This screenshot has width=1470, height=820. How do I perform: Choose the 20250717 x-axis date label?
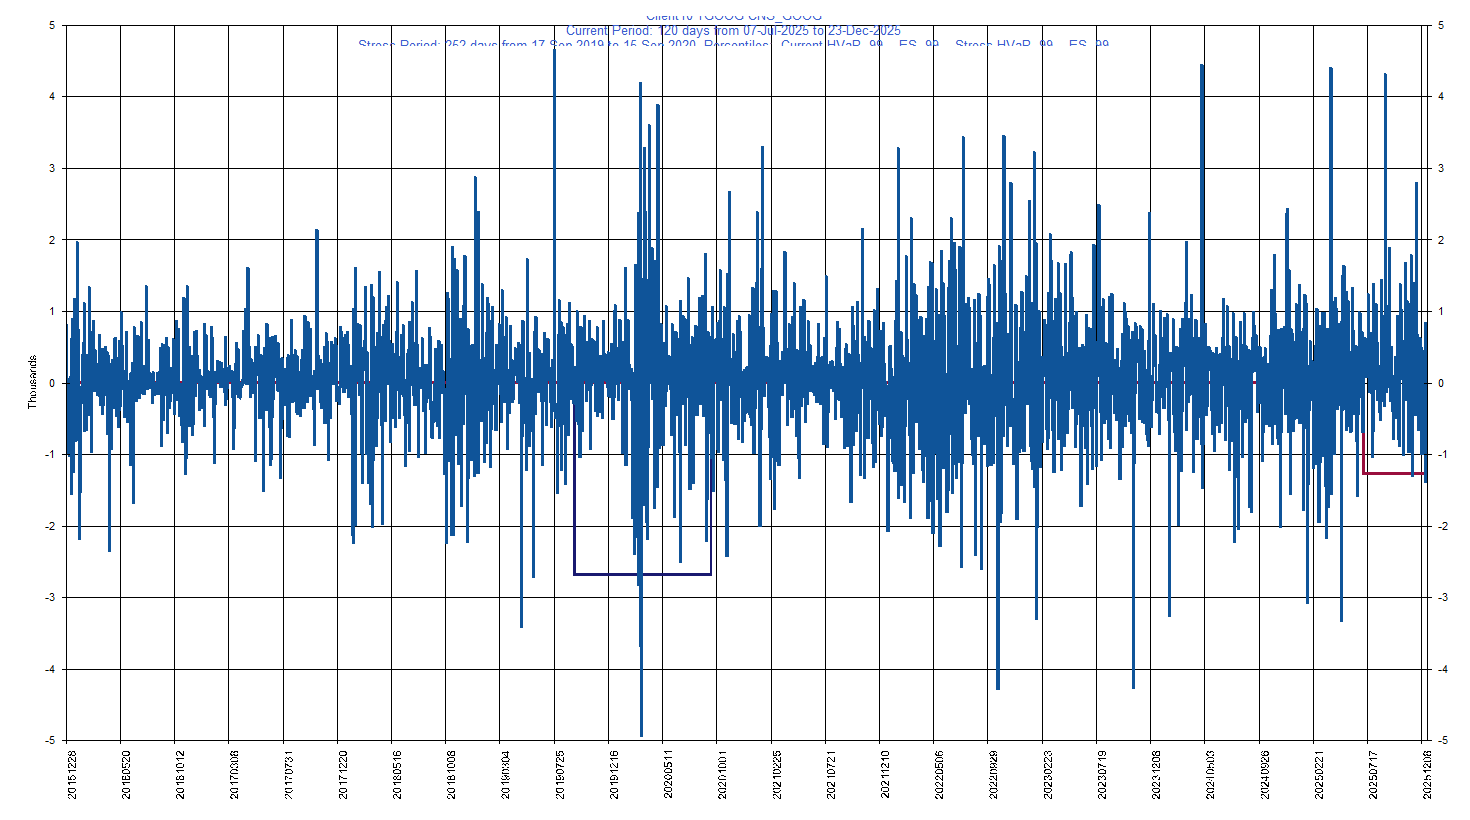click(x=1373, y=774)
